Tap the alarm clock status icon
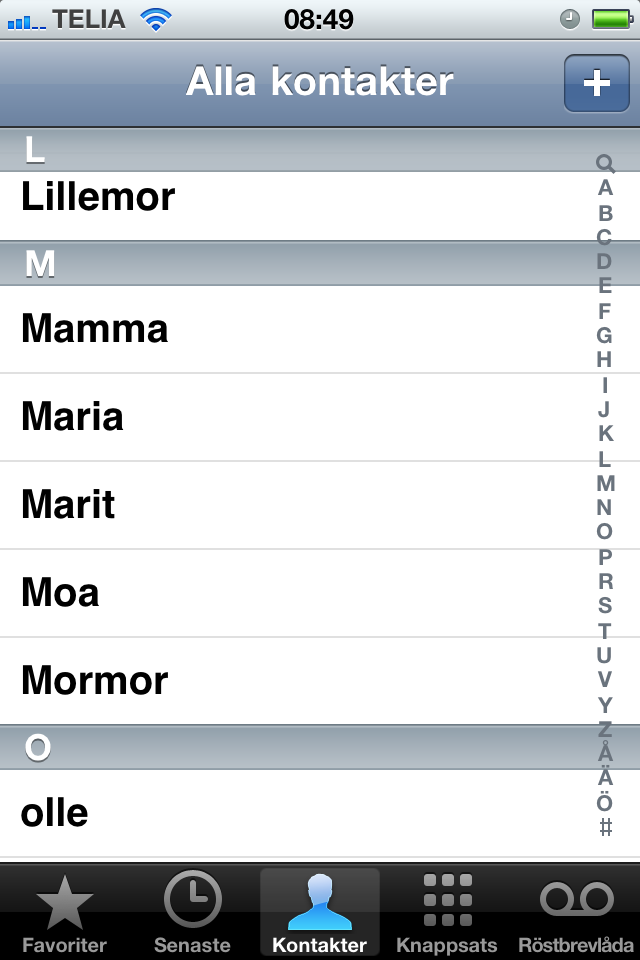Screen dimensions: 640x960 tap(570, 20)
